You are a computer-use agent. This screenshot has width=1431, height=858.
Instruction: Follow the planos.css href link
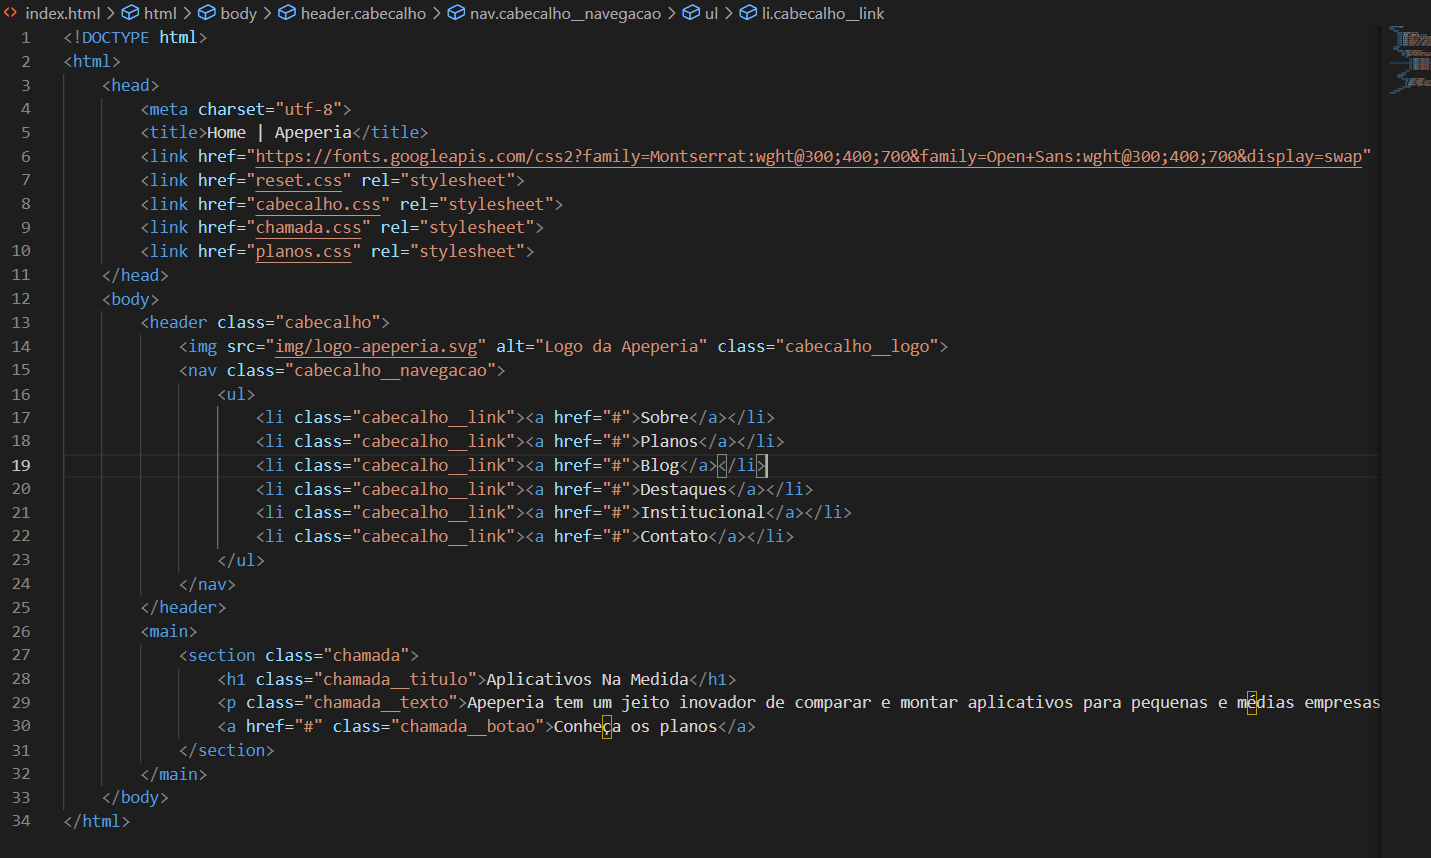[303, 251]
